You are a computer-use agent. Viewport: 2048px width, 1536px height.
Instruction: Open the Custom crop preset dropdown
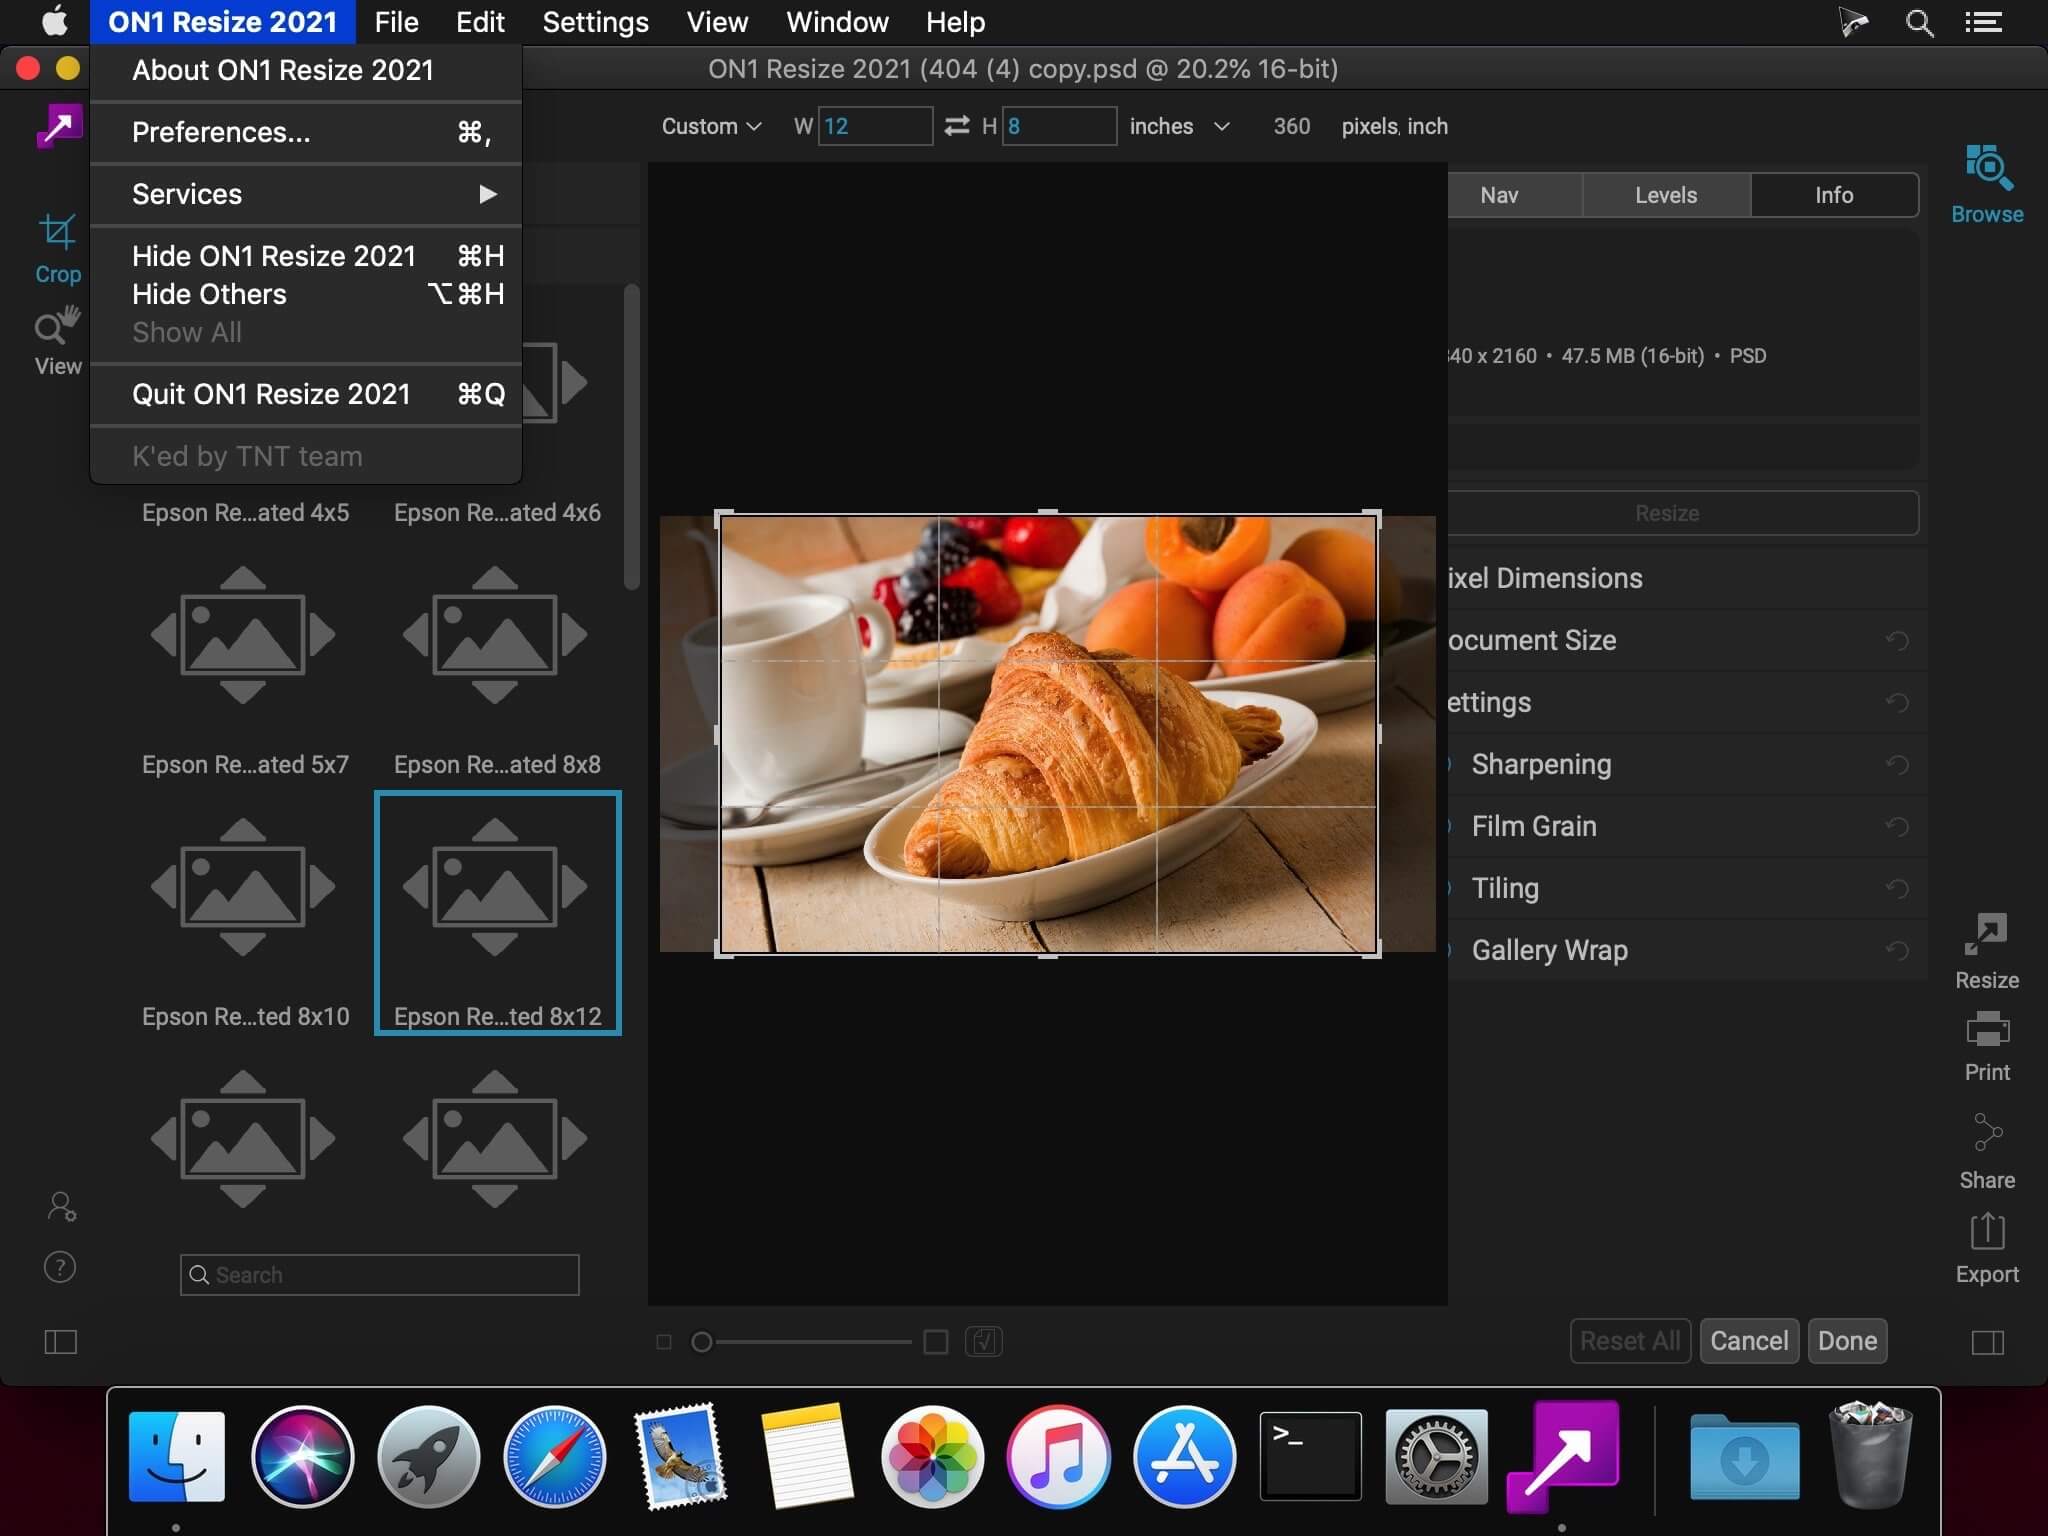click(x=711, y=126)
